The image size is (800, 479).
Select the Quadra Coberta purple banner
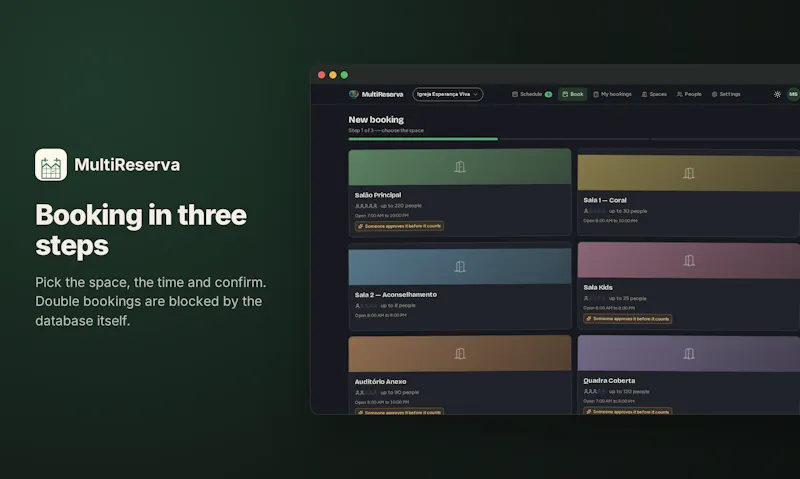pos(689,353)
